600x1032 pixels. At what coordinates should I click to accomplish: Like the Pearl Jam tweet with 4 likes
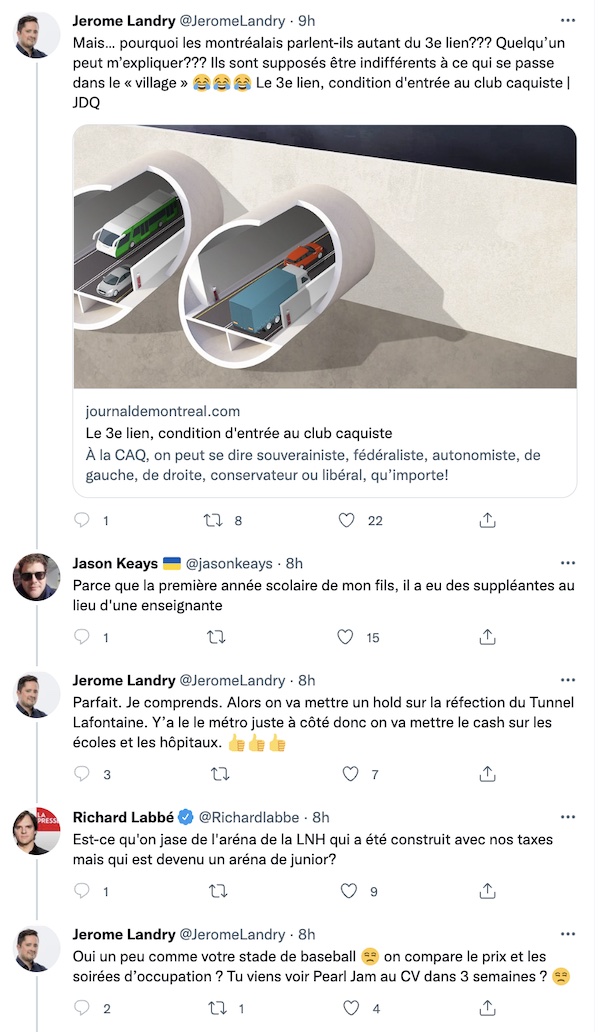coord(352,1008)
